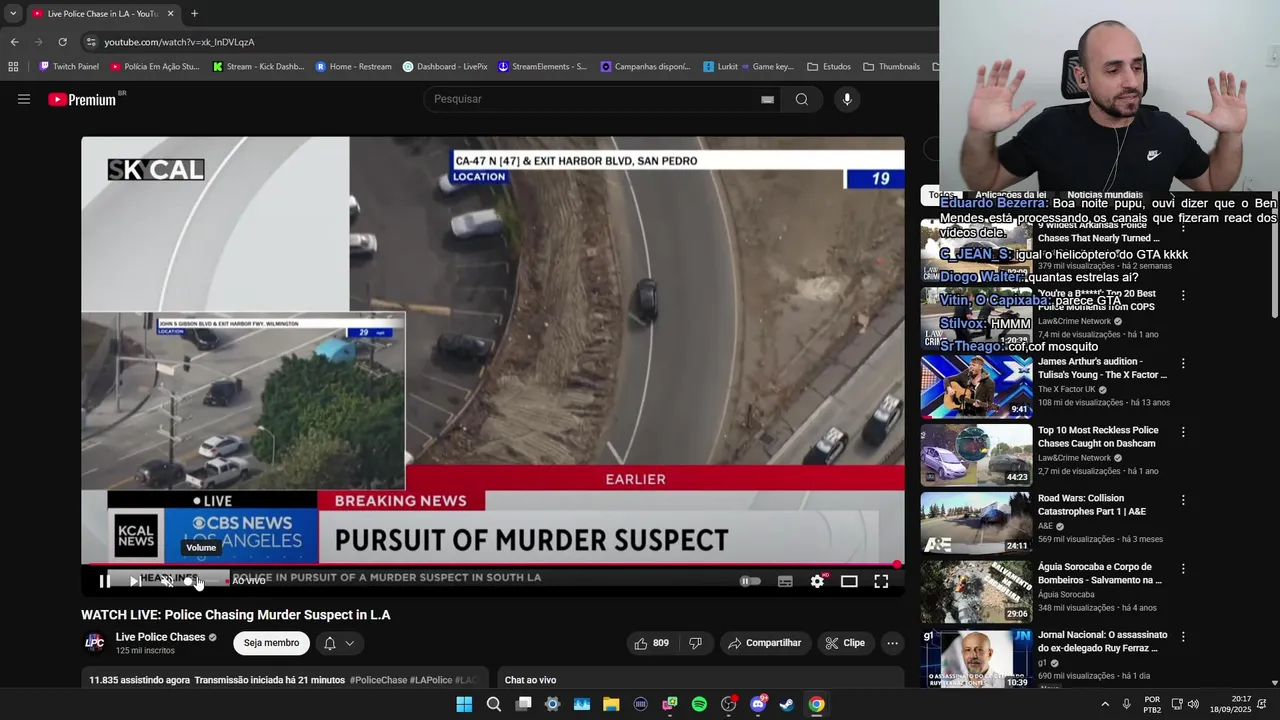1280x720 pixels.
Task: Reload the page
Action: (x=62, y=42)
